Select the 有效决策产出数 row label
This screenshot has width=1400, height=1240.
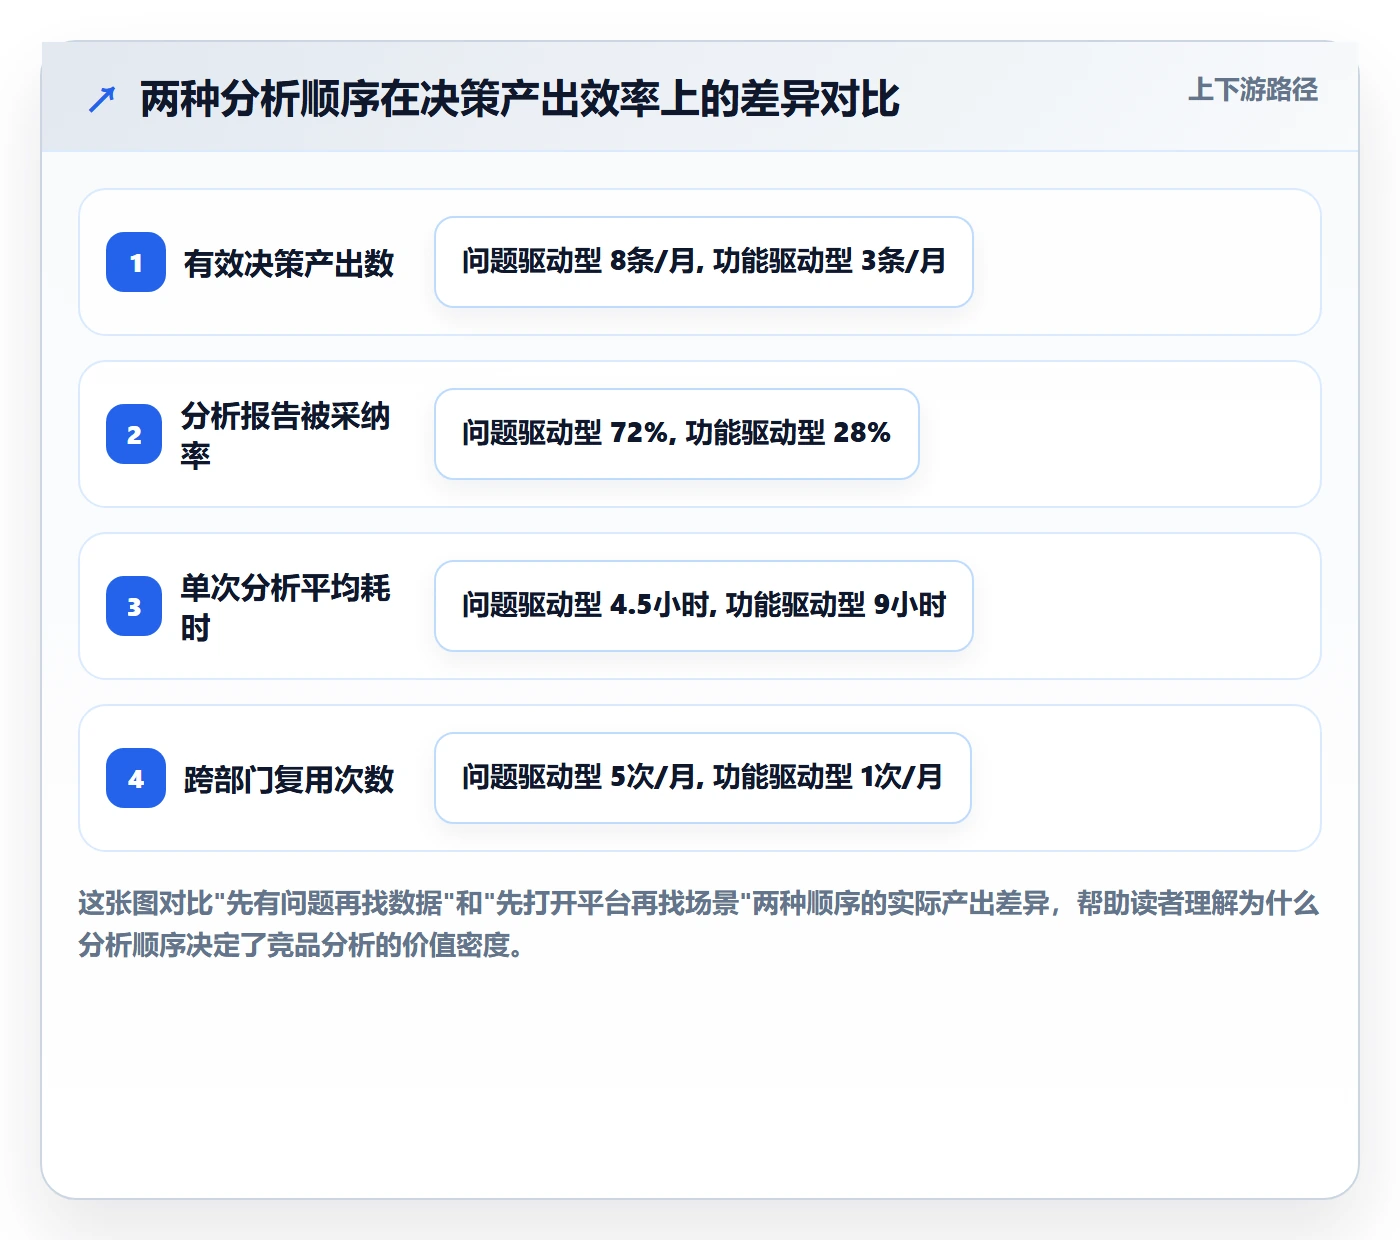tap(289, 264)
